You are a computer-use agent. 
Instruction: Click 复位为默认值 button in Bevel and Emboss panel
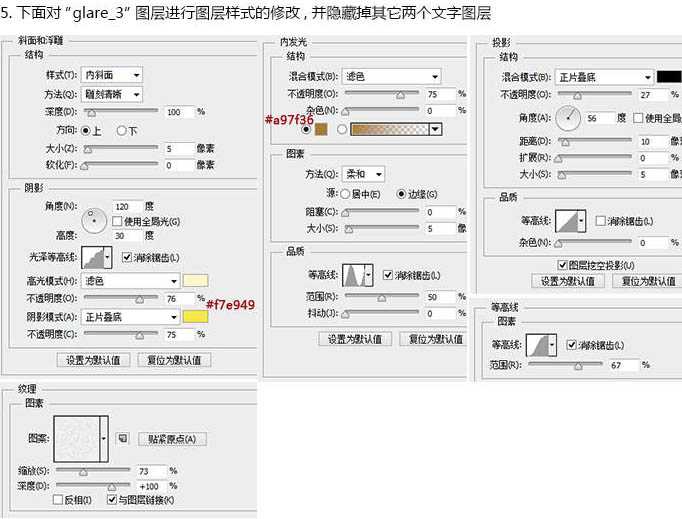[174, 360]
